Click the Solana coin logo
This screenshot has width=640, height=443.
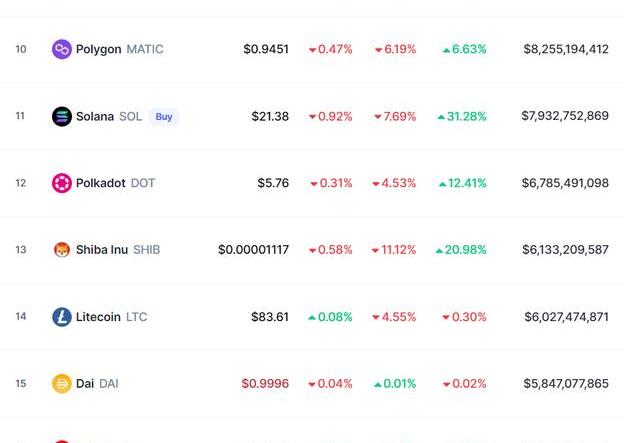pos(62,116)
